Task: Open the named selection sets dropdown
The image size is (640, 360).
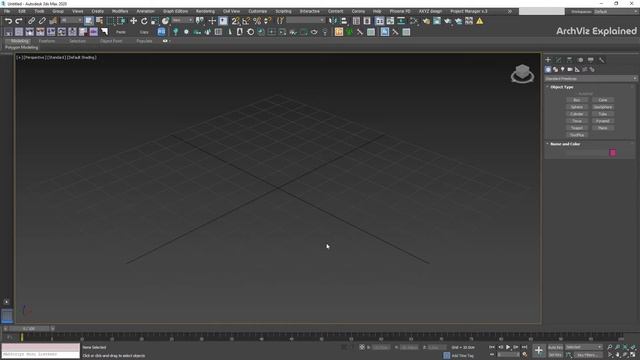Action: pyautogui.click(x=306, y=20)
